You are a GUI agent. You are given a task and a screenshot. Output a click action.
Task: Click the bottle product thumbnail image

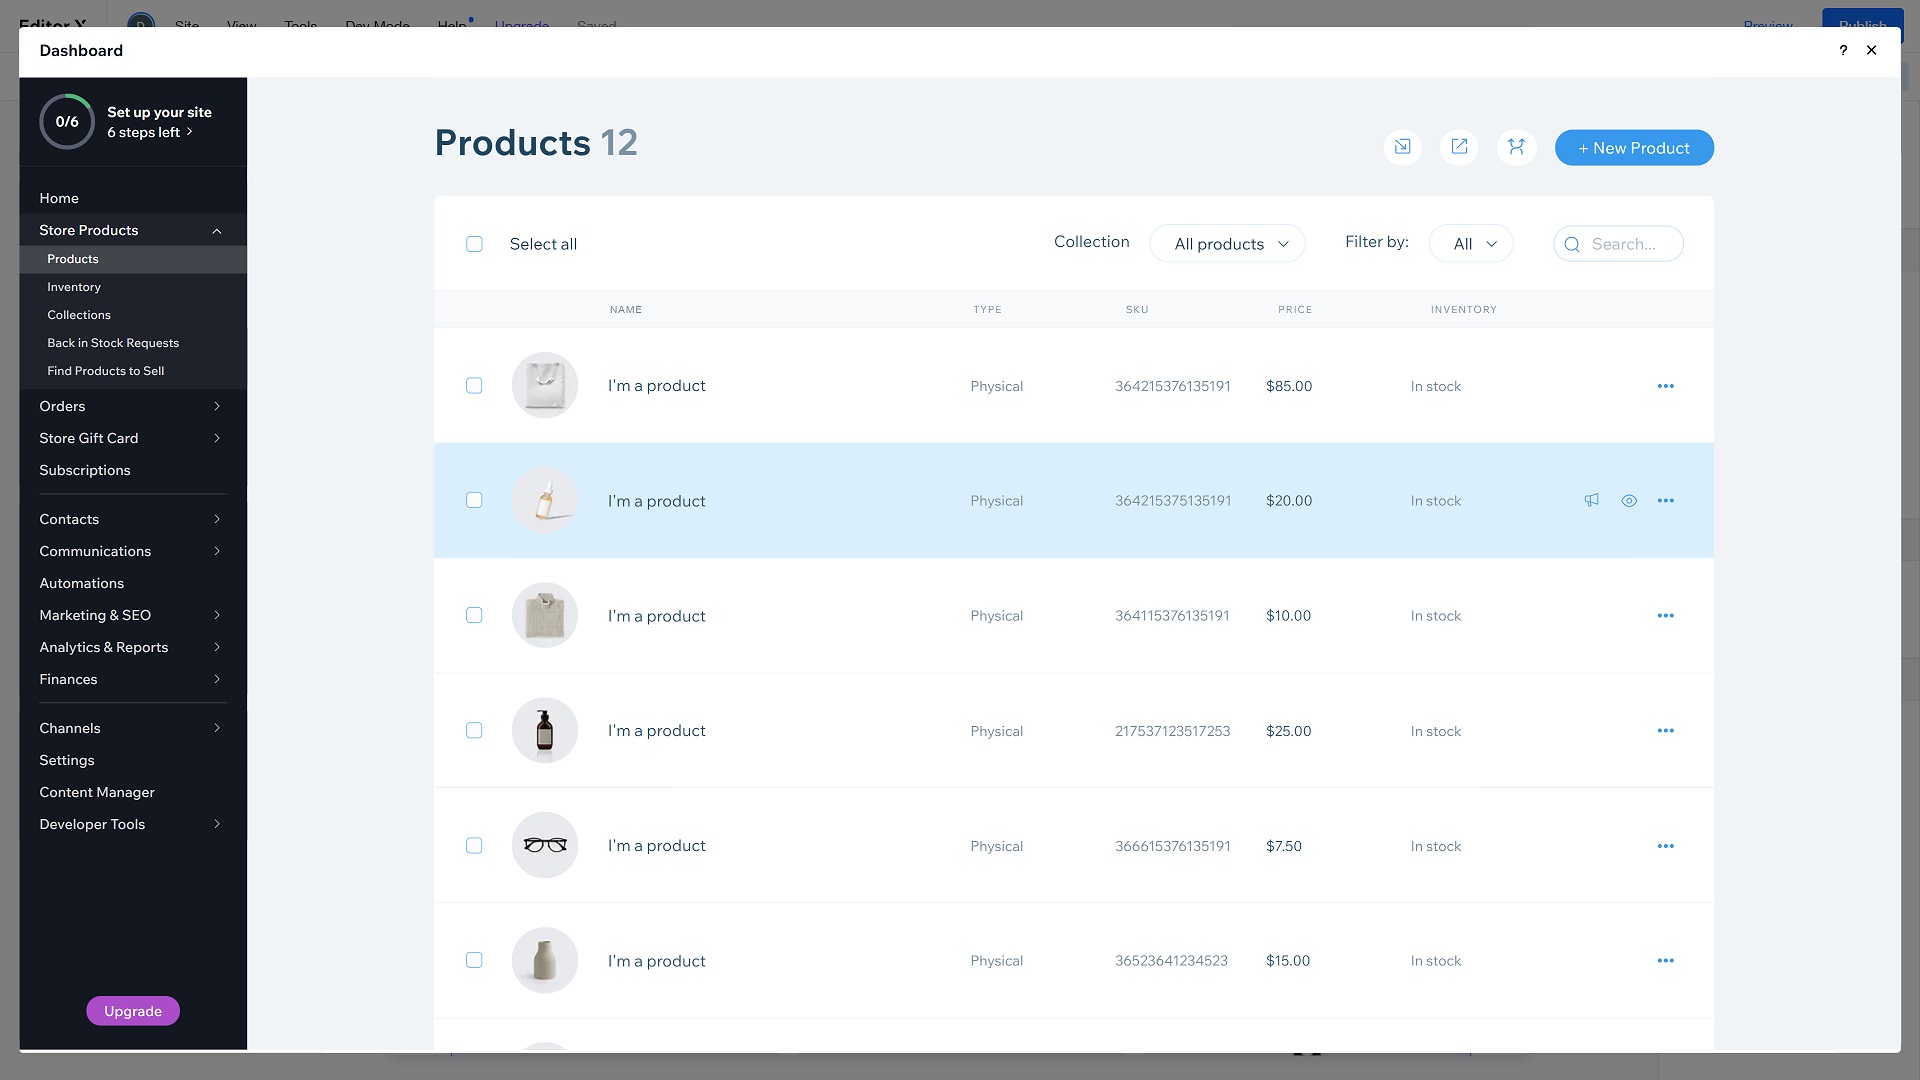[x=545, y=731]
